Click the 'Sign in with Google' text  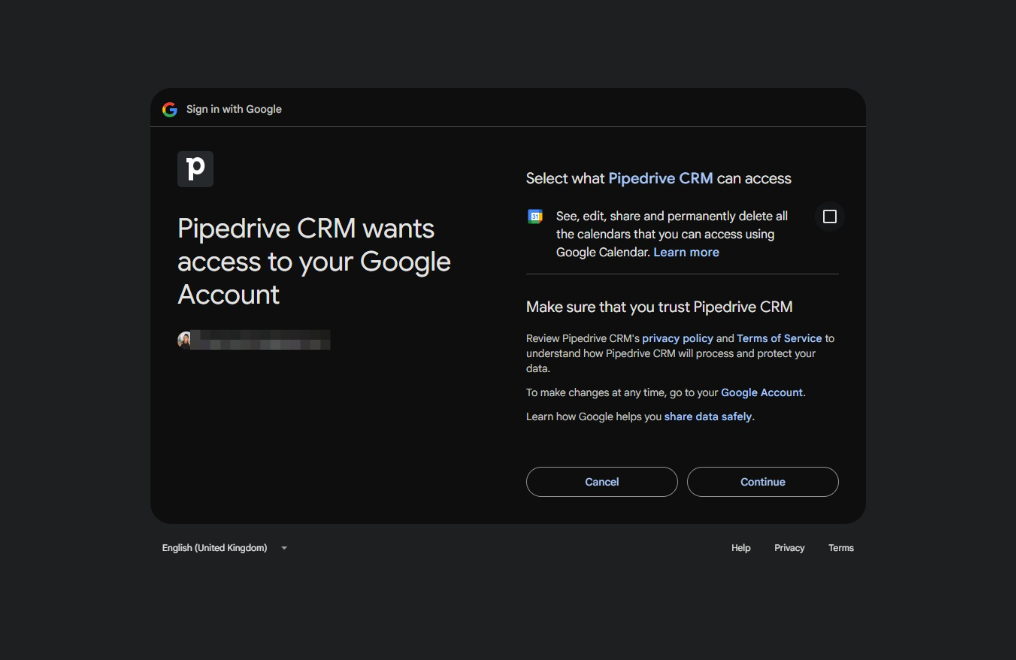[234, 109]
